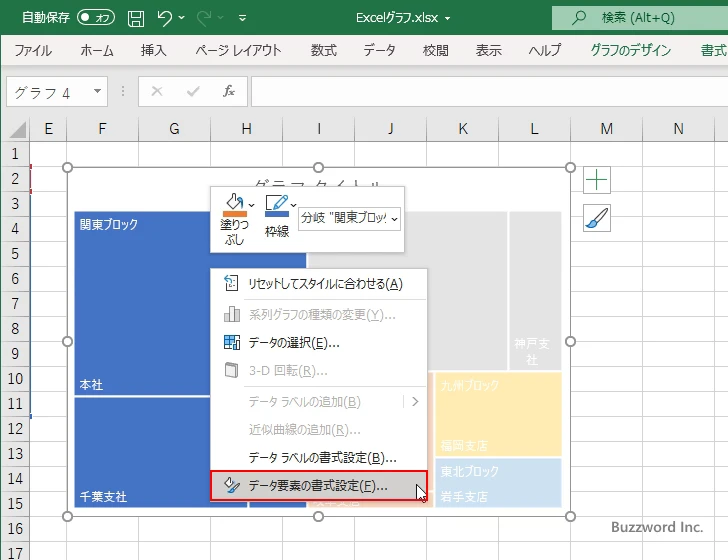Open the 数式 tab
The height and width of the screenshot is (560, 728).
tap(324, 50)
